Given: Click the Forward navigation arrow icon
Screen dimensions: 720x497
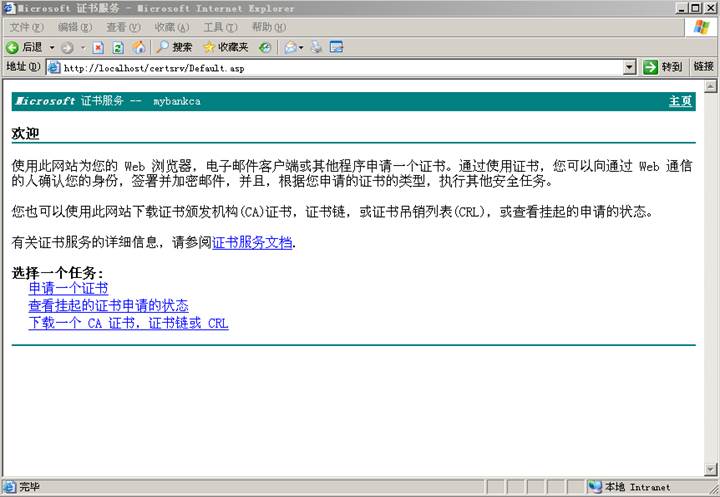Looking at the screenshot, I should click(x=68, y=47).
